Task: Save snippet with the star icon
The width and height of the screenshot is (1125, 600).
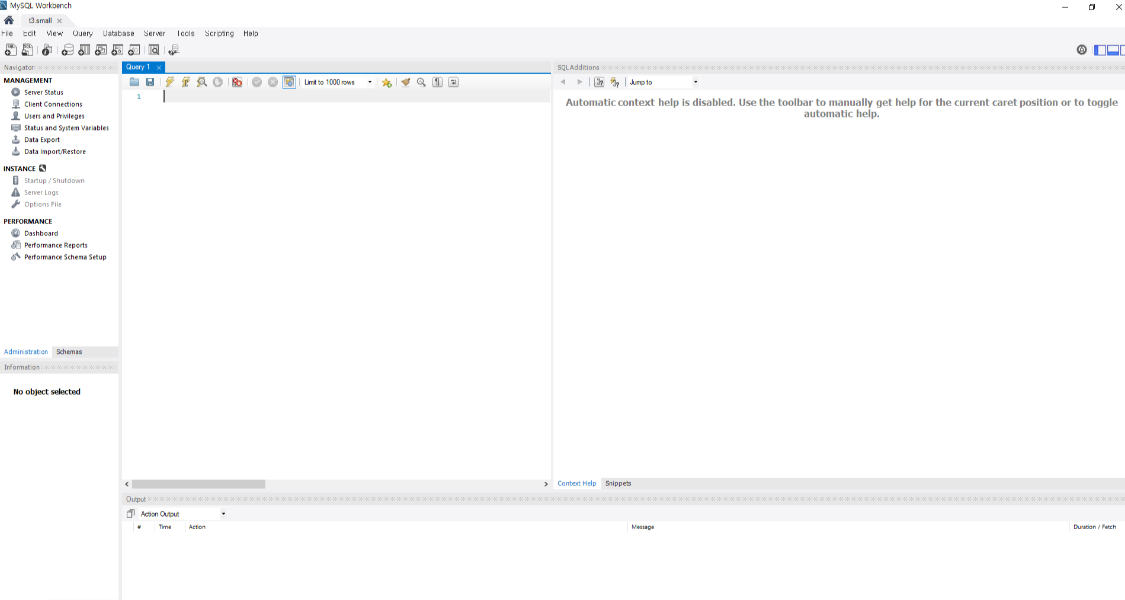Action: click(386, 82)
